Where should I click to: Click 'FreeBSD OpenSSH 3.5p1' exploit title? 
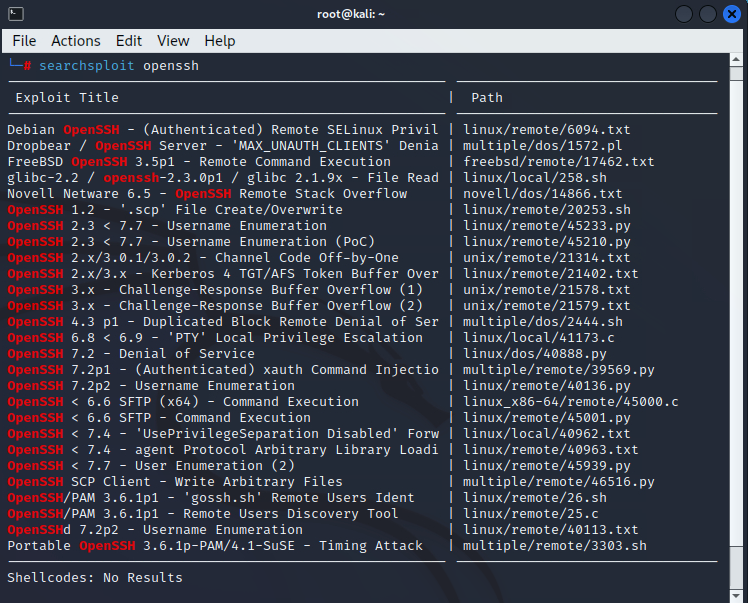click(x=198, y=161)
